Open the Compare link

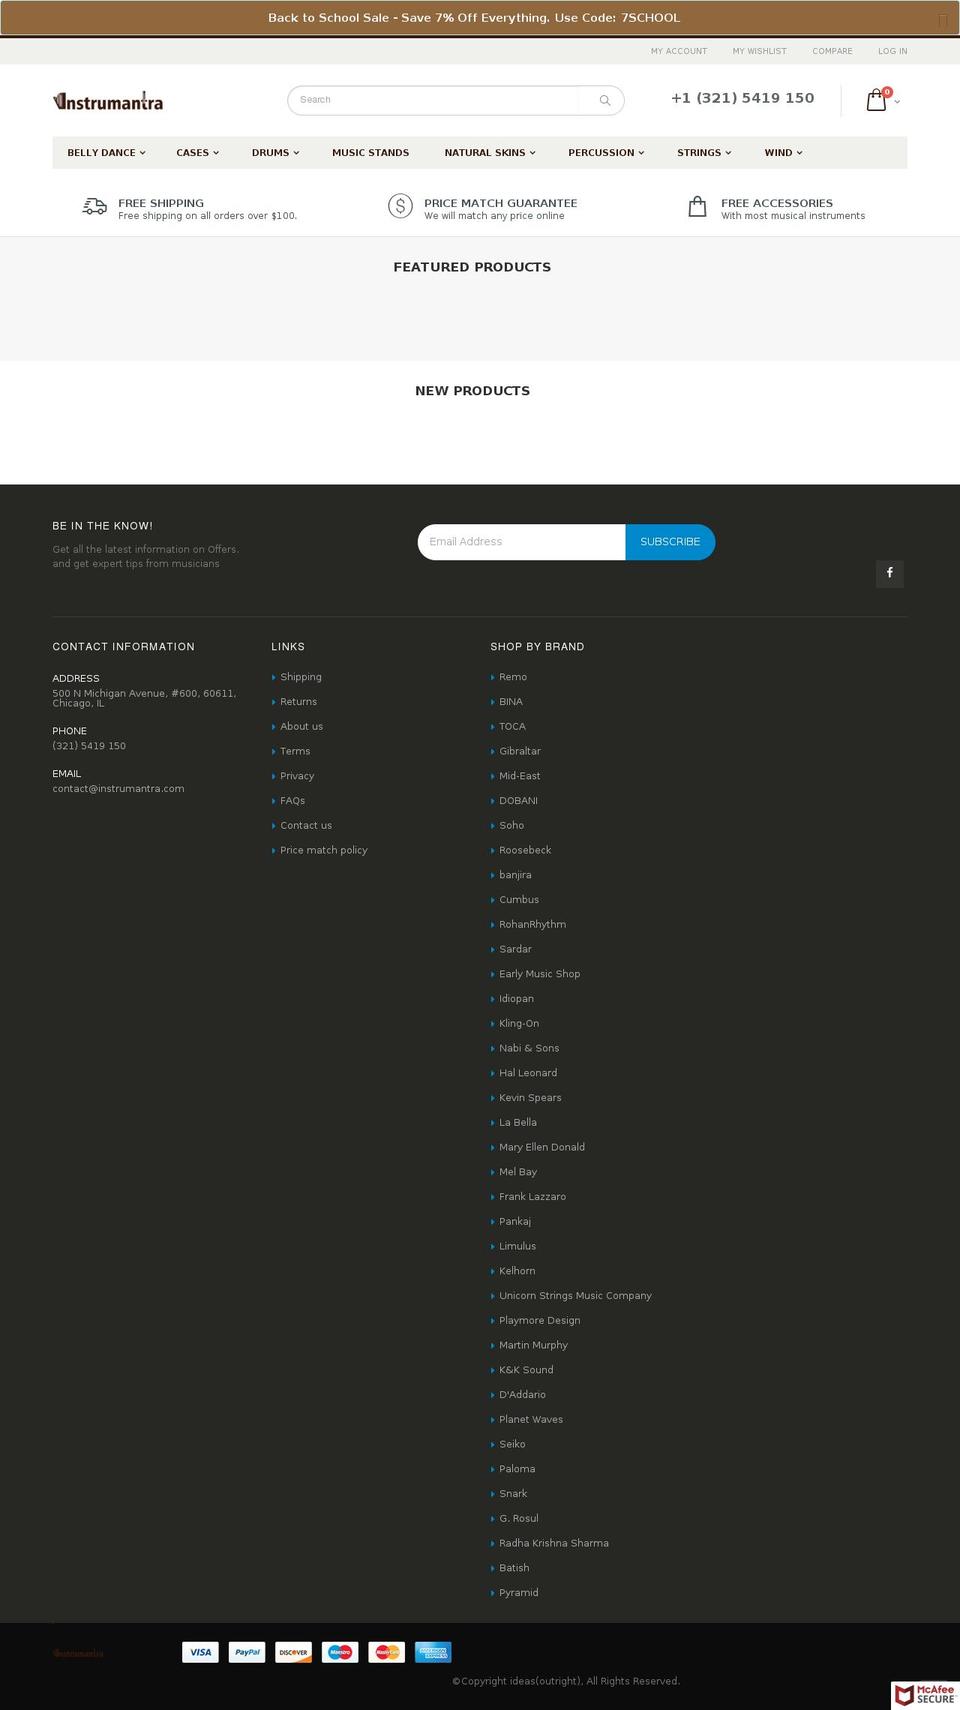tap(832, 51)
